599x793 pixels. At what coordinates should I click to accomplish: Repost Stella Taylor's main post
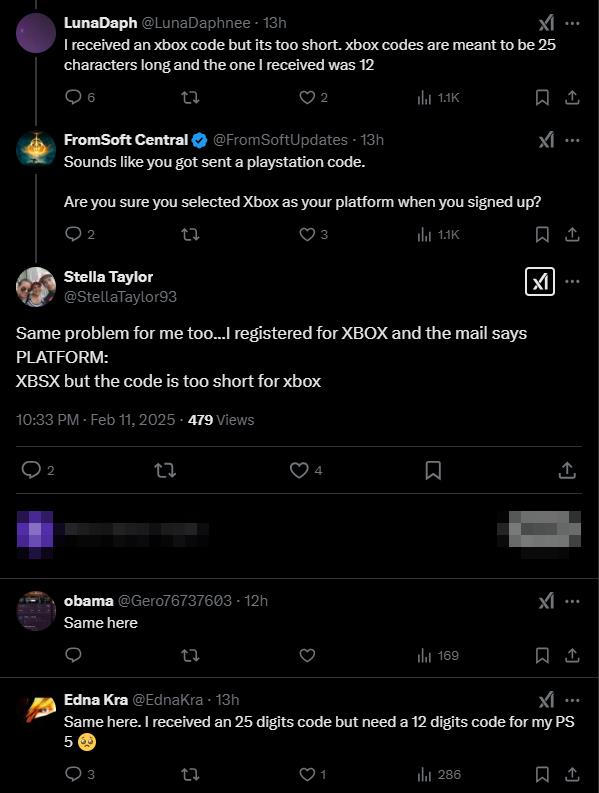tap(165, 471)
